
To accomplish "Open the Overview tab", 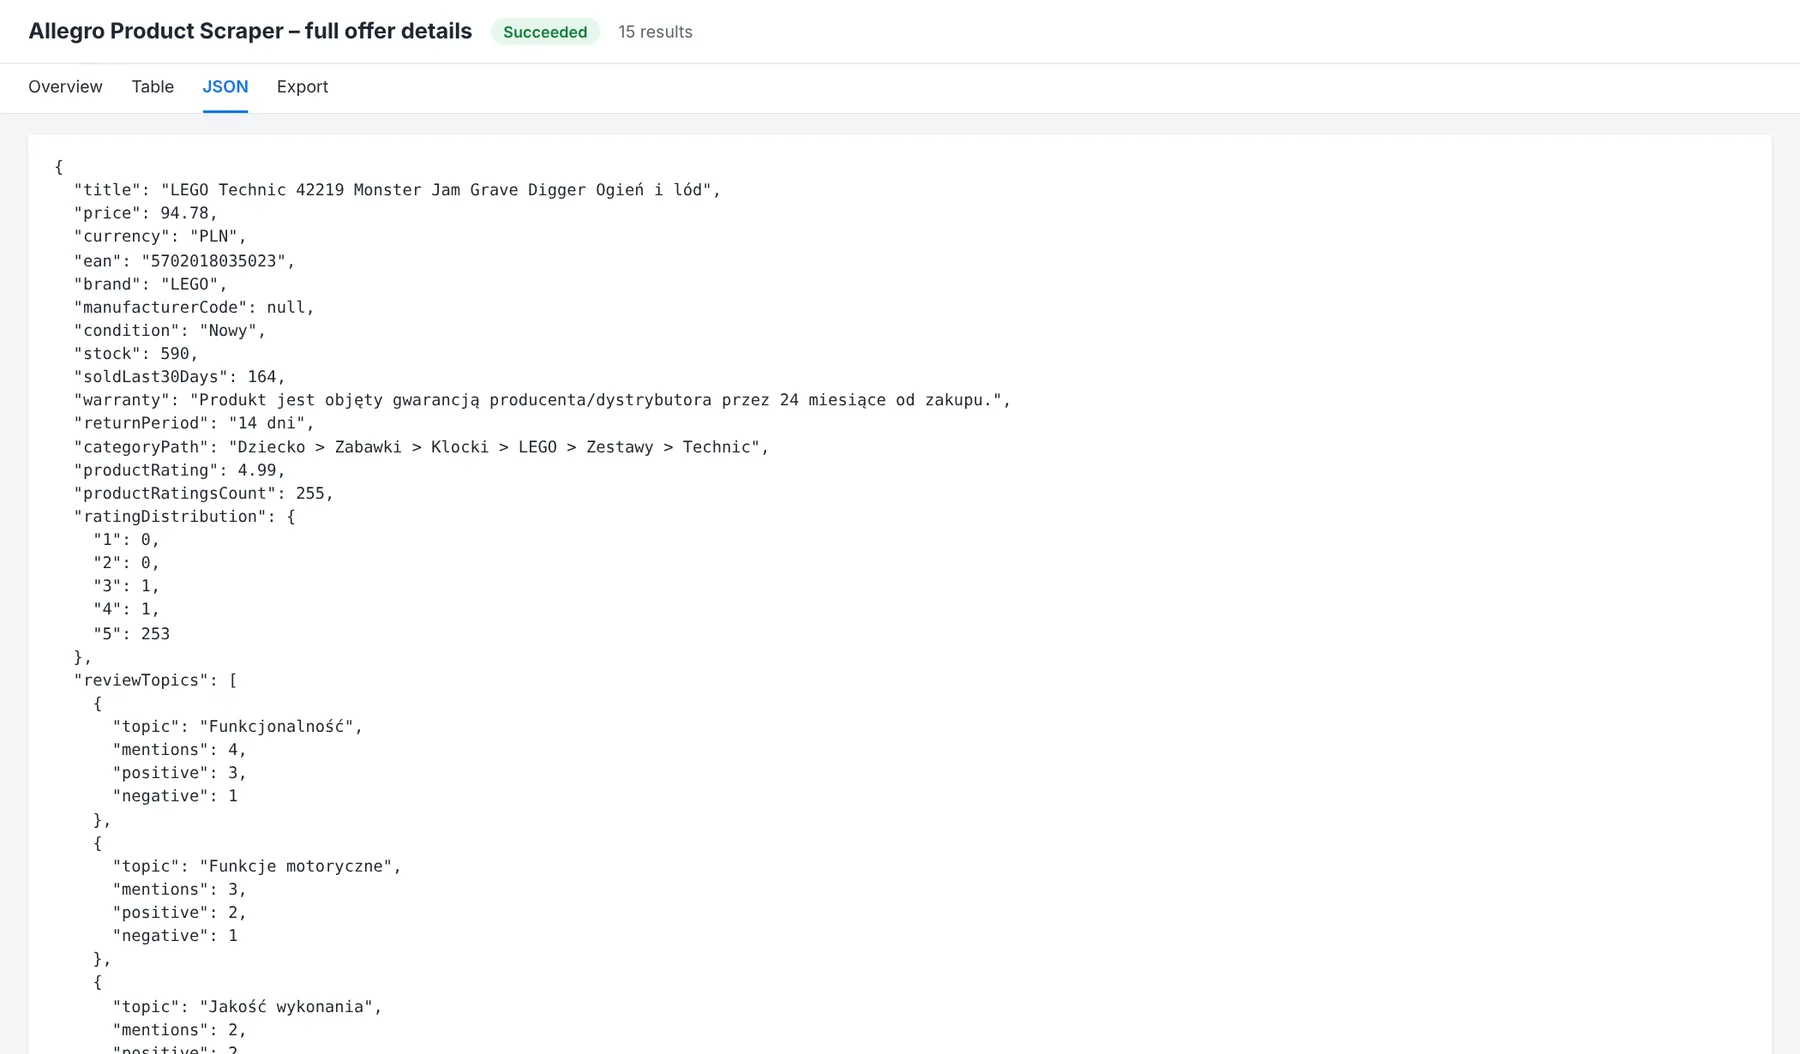I will pos(65,87).
